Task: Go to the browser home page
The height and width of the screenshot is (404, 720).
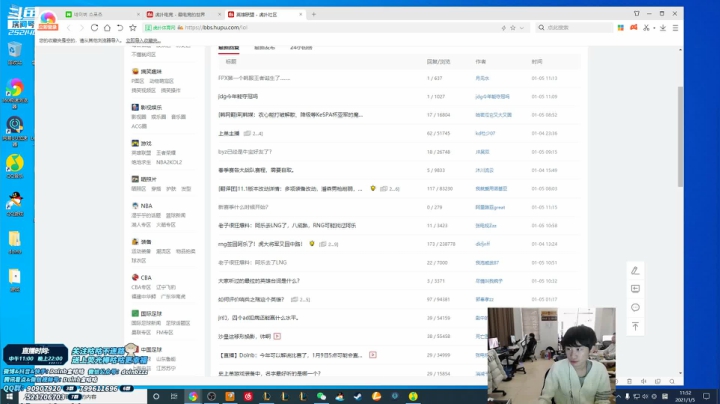Action: 107,28
